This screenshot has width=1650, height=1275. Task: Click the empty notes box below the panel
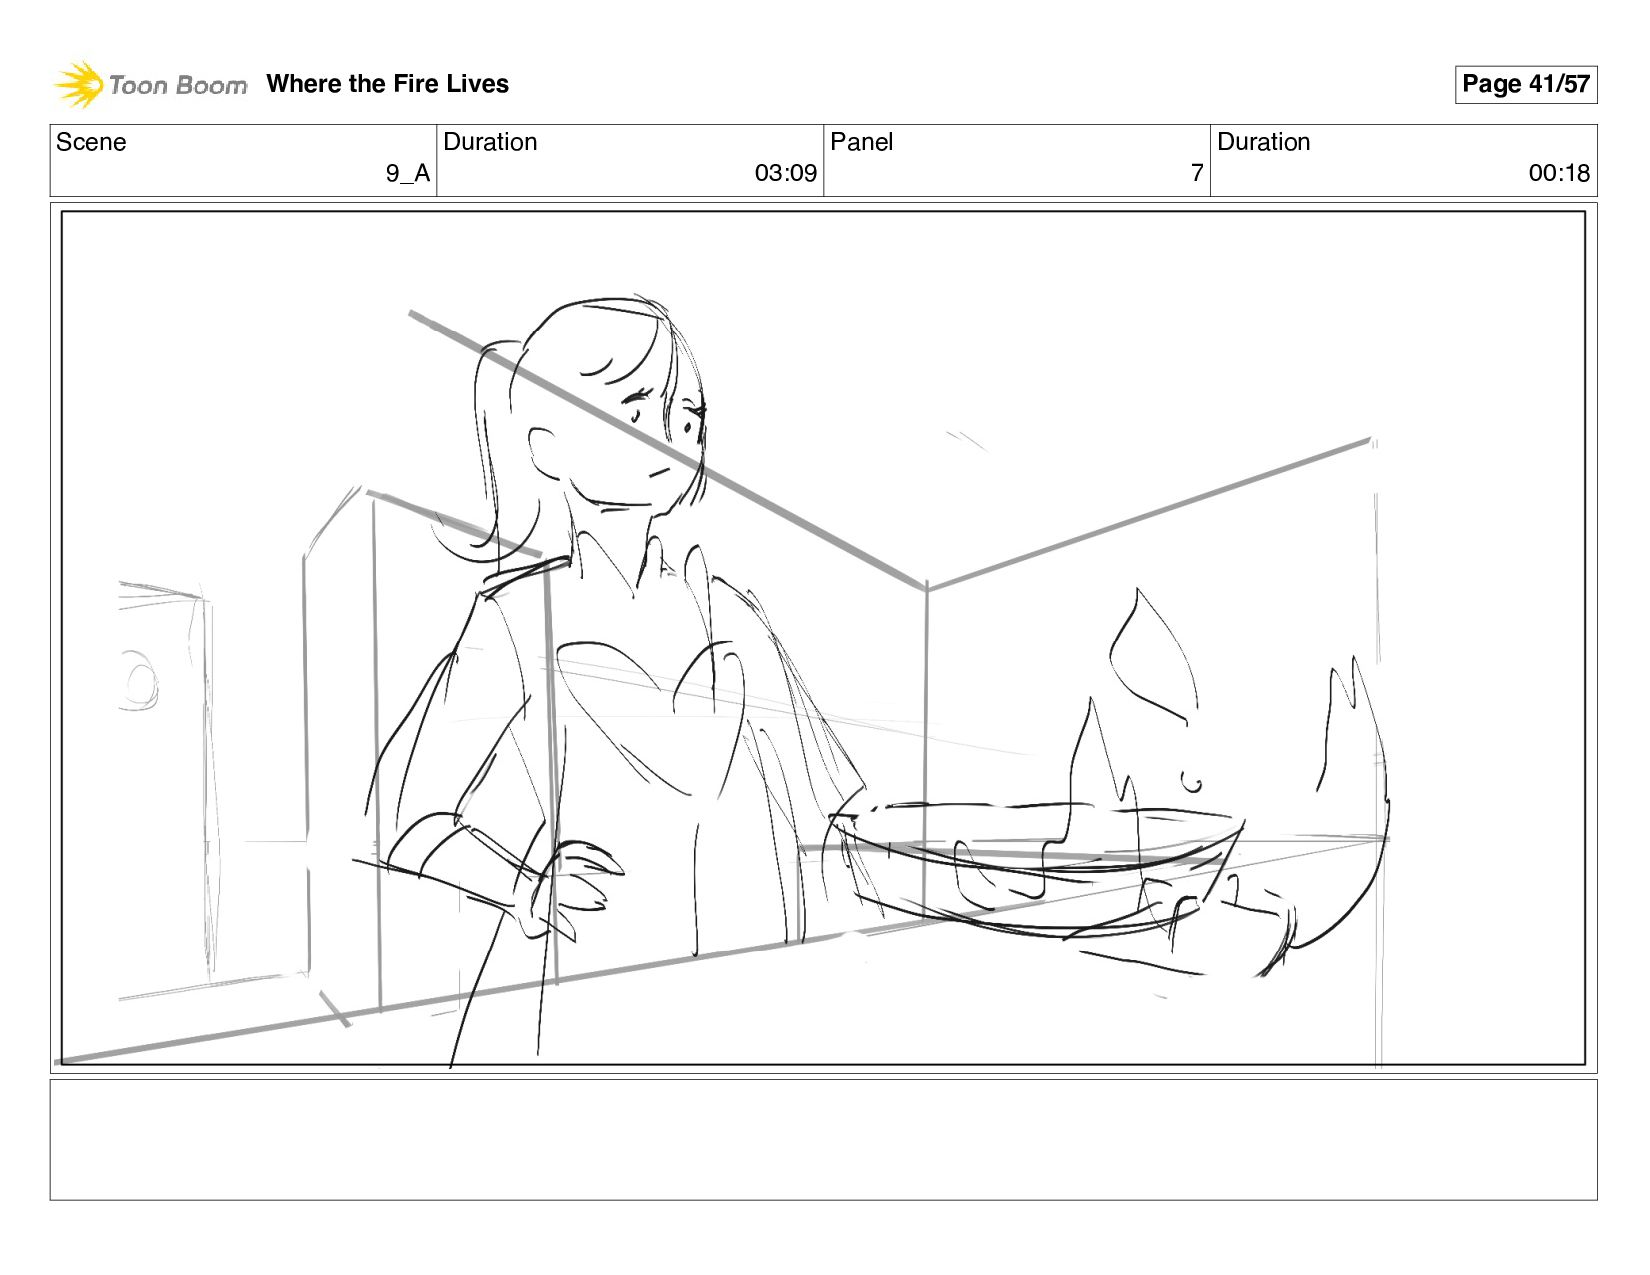[823, 1140]
